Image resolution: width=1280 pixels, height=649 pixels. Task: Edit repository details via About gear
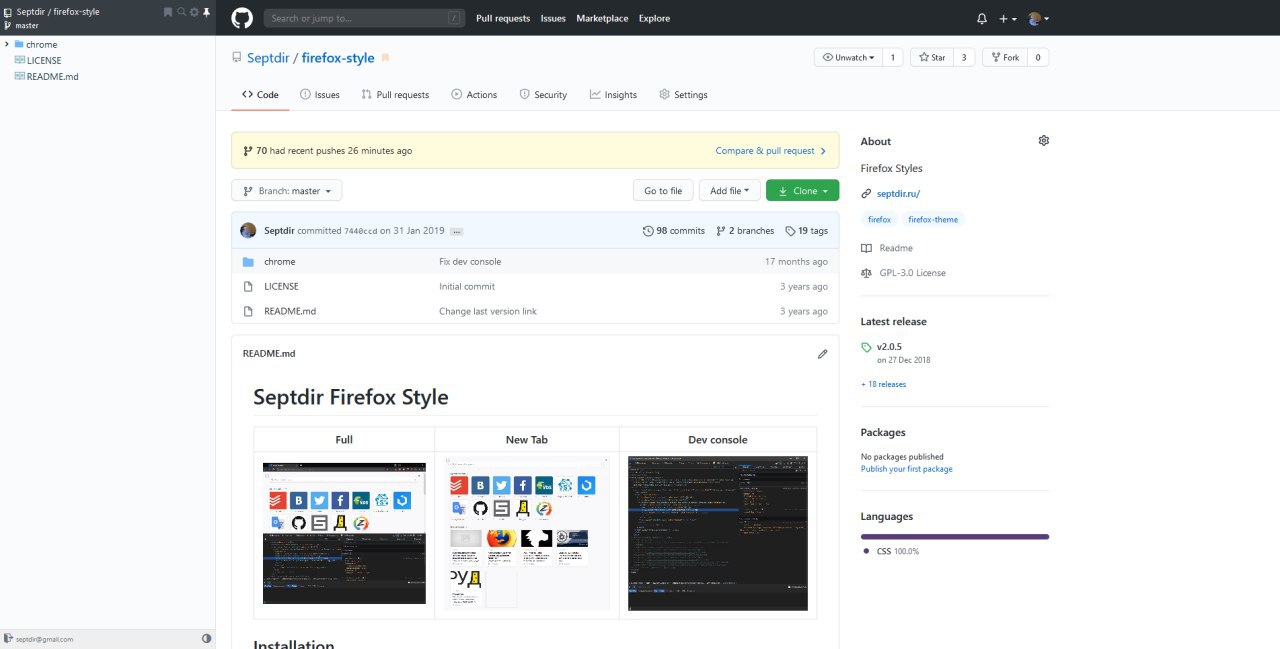click(x=1043, y=141)
